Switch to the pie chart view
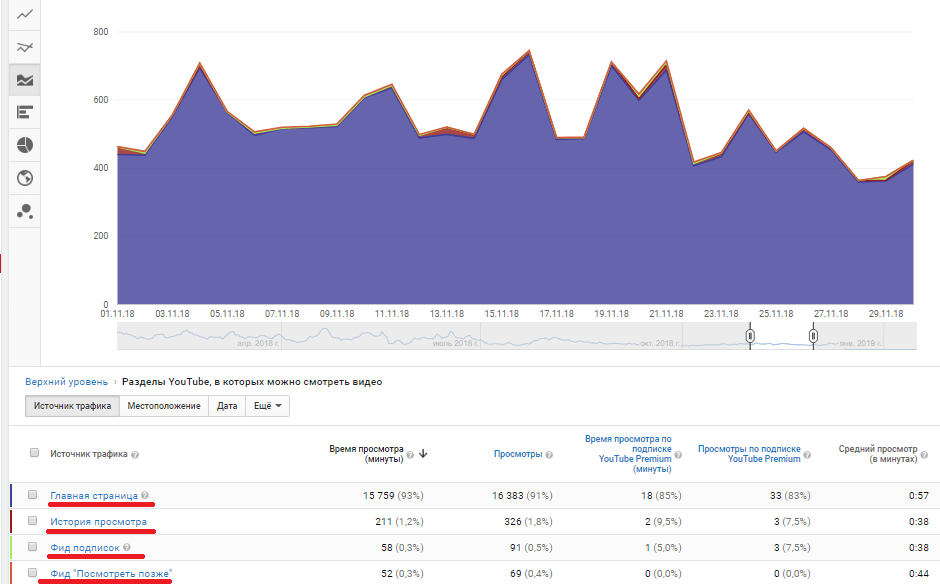This screenshot has height=584, width=940. click(x=25, y=146)
